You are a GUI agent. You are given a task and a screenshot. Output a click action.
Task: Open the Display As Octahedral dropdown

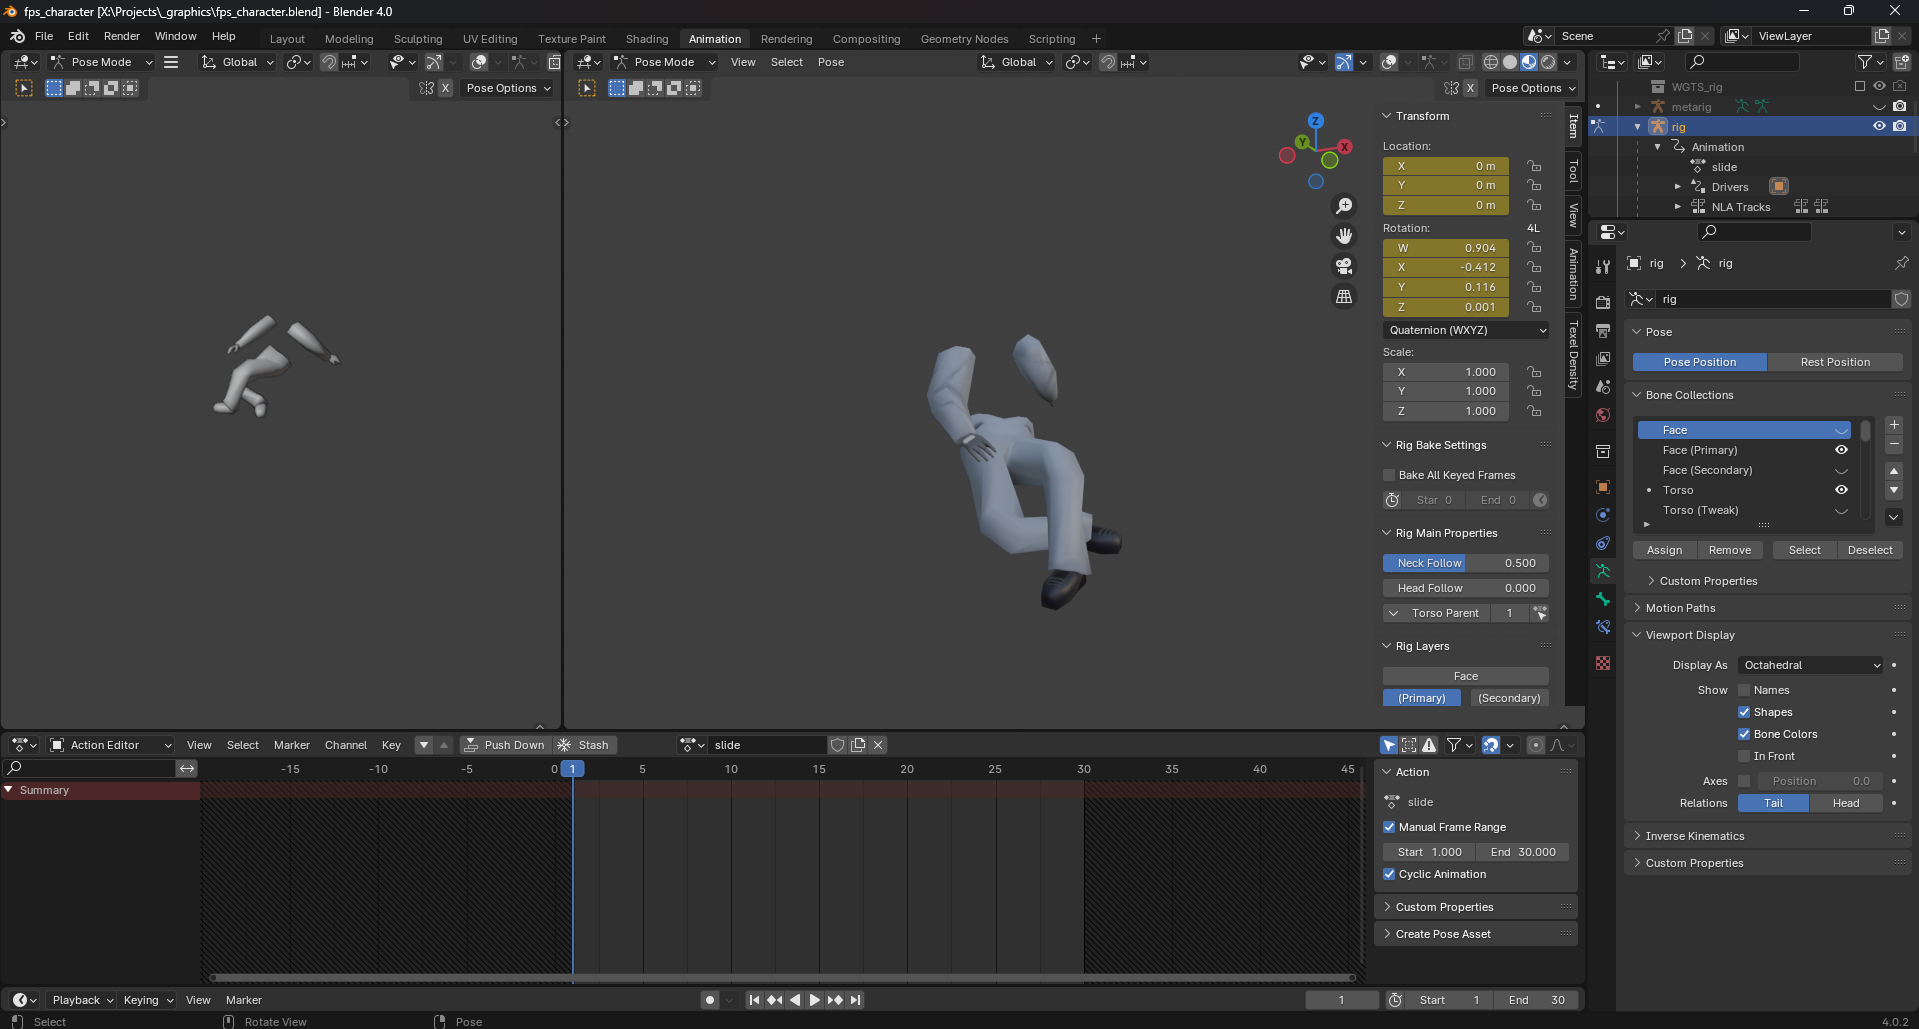(x=1811, y=665)
